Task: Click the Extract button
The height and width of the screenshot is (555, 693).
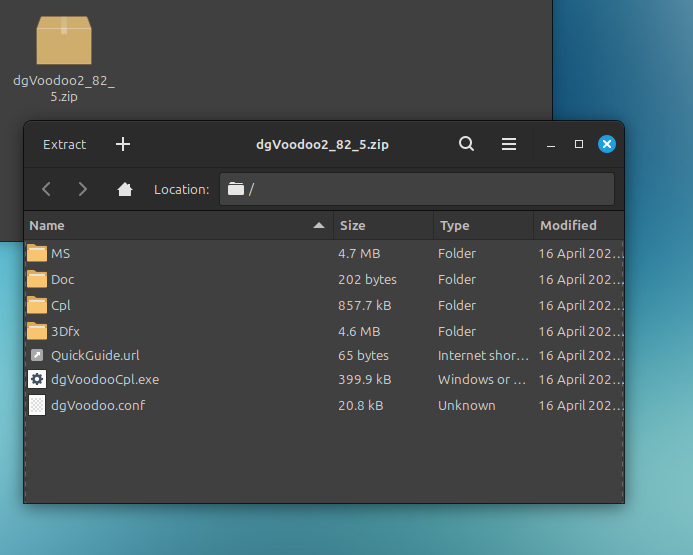Action: (x=65, y=144)
